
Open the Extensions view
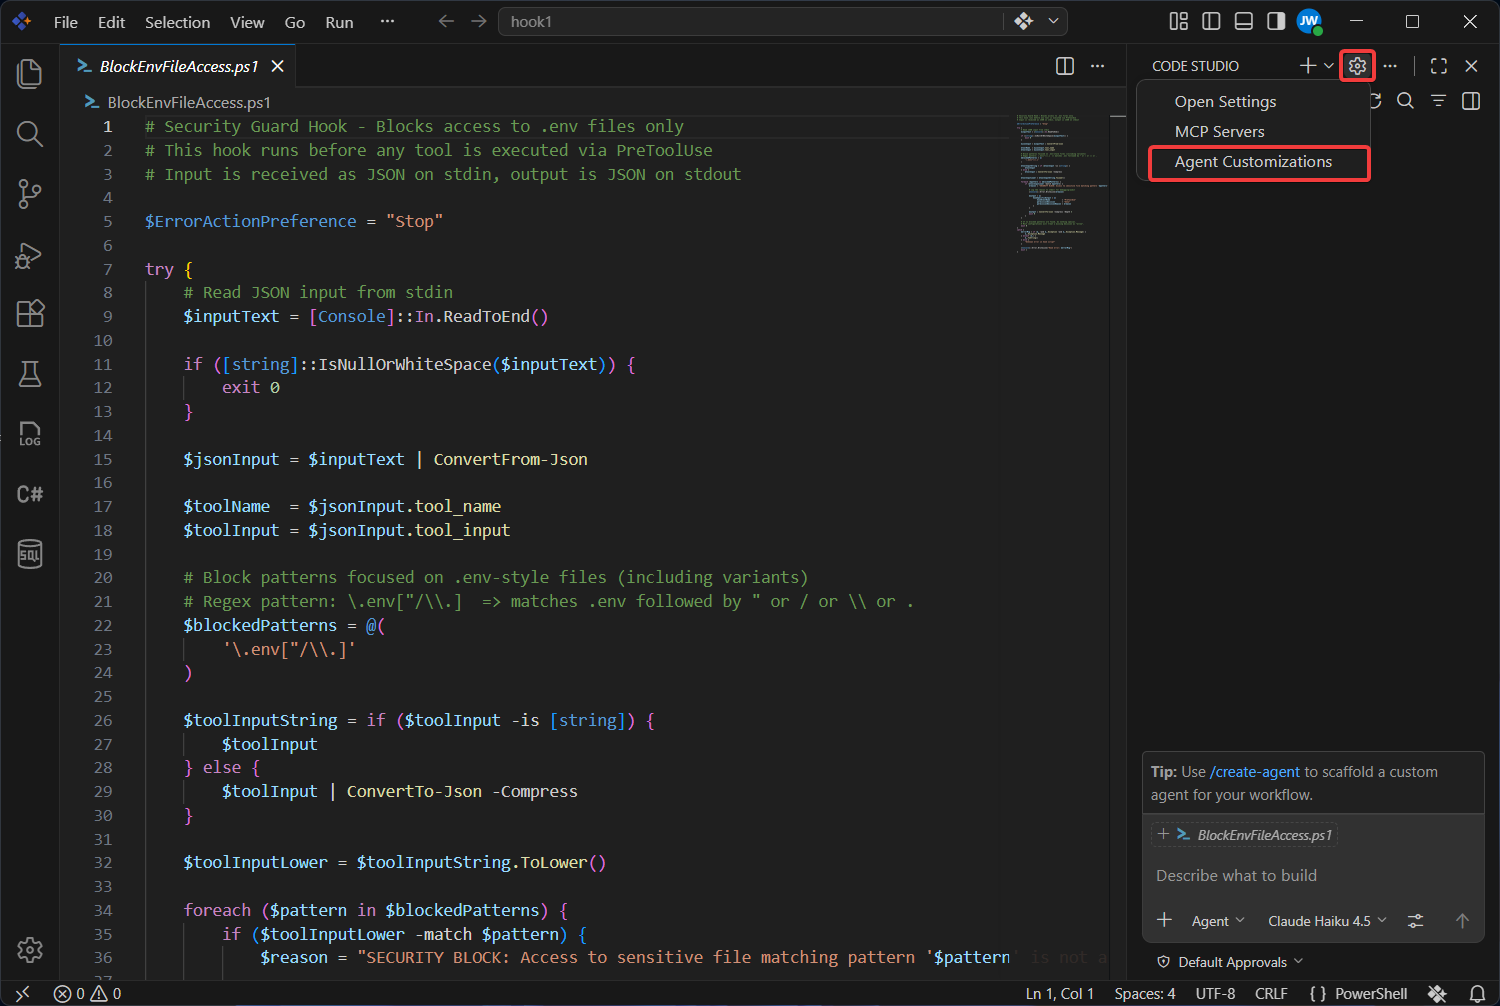(30, 314)
